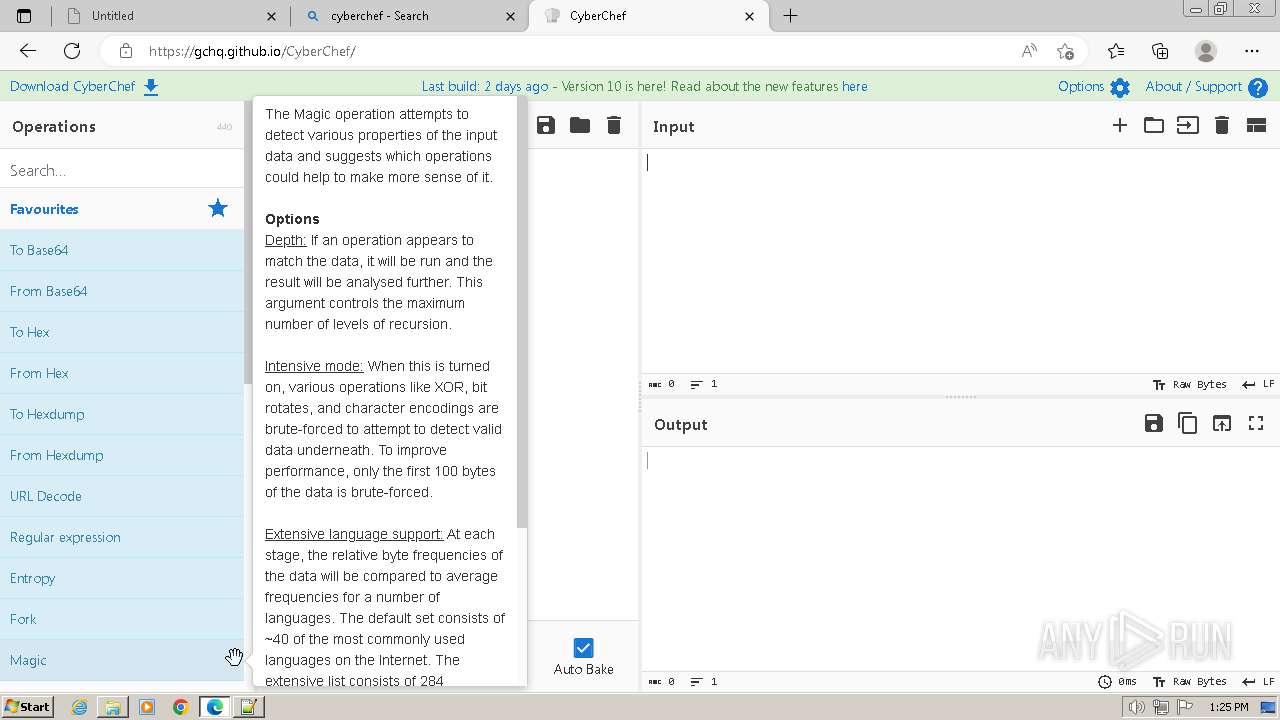Open About / Support help icon
The image size is (1280, 720).
[x=1258, y=87]
